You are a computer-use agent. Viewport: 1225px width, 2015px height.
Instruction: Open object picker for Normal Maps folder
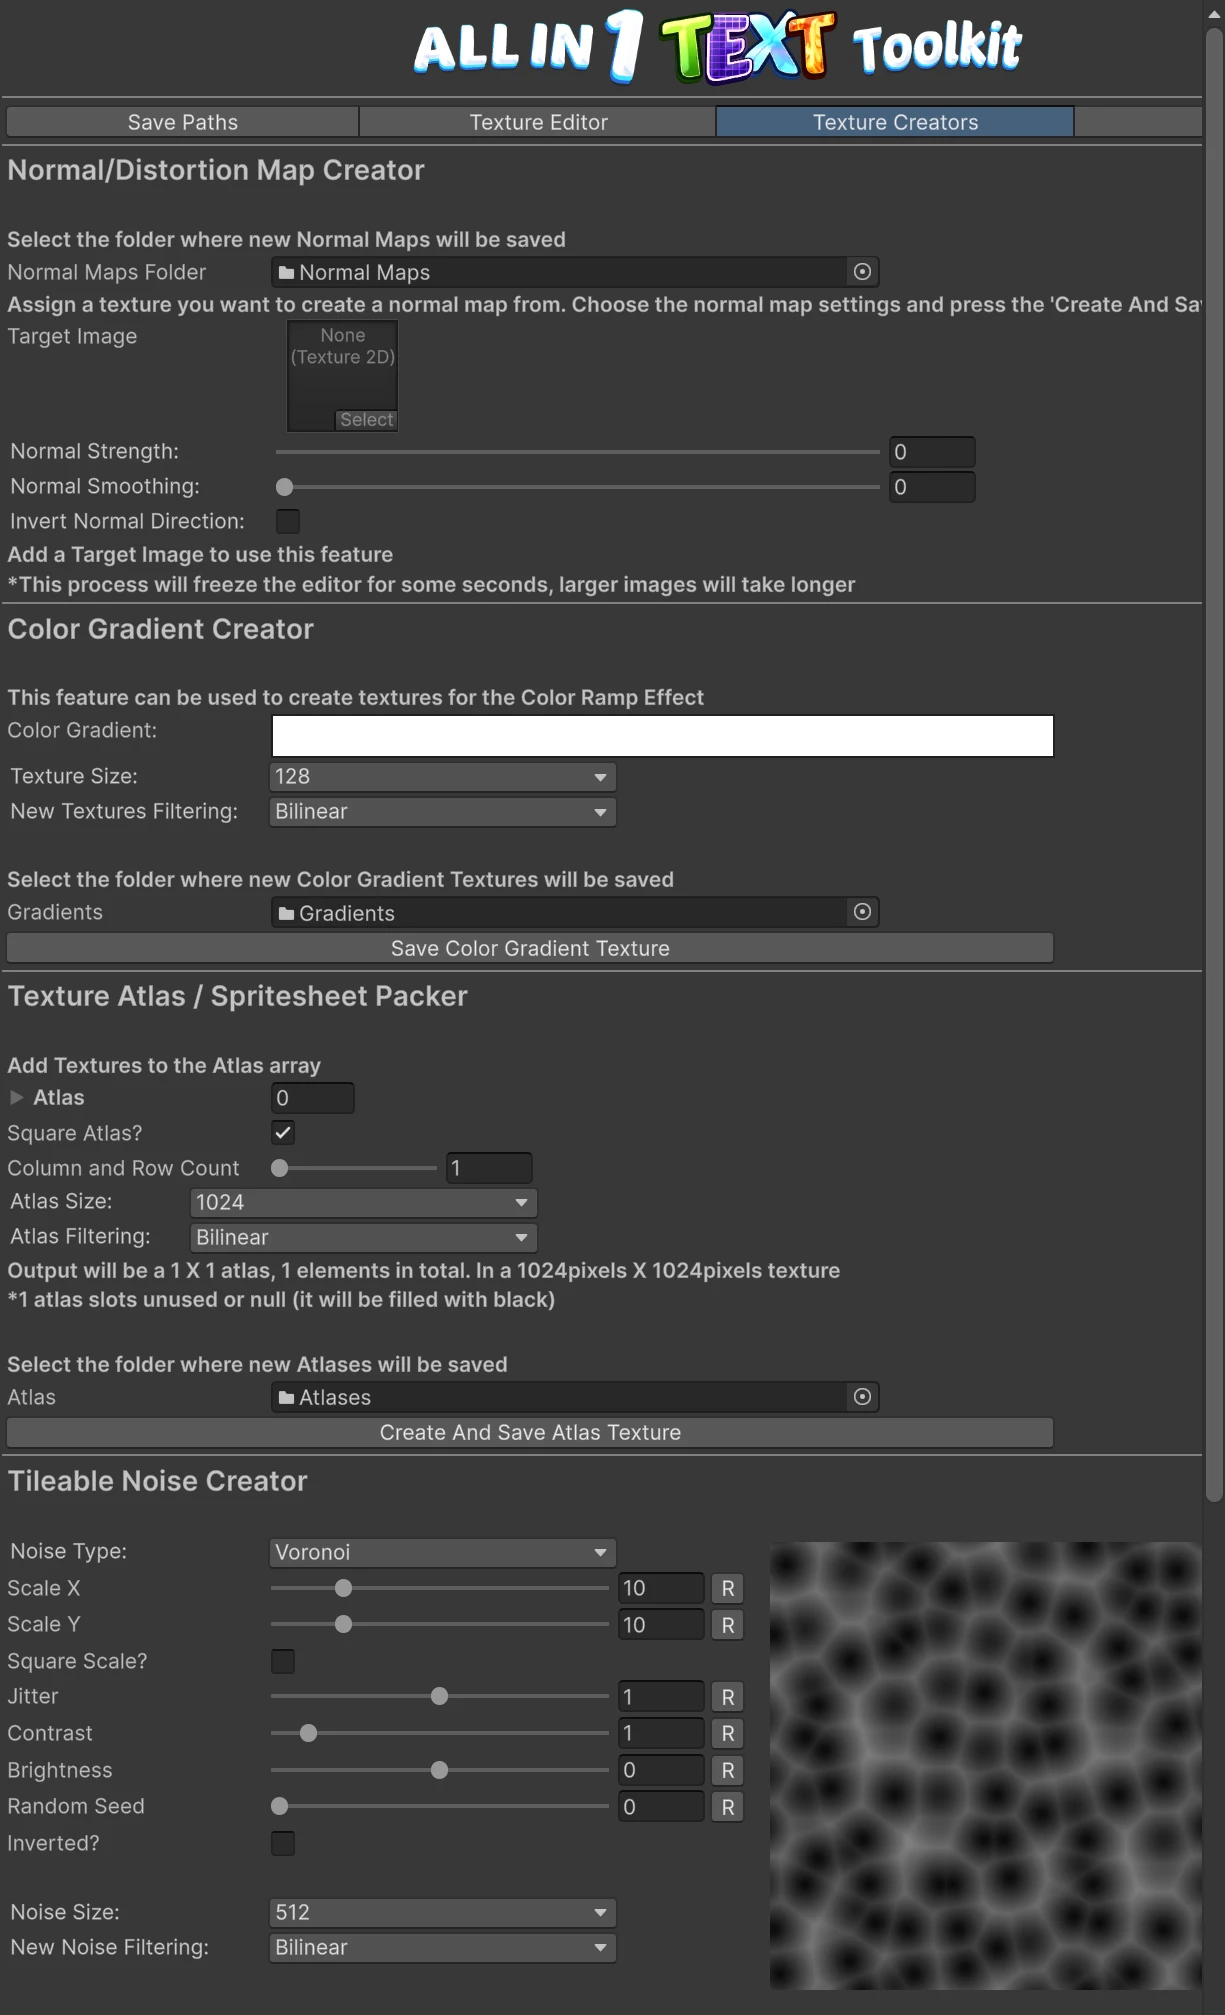tap(862, 272)
